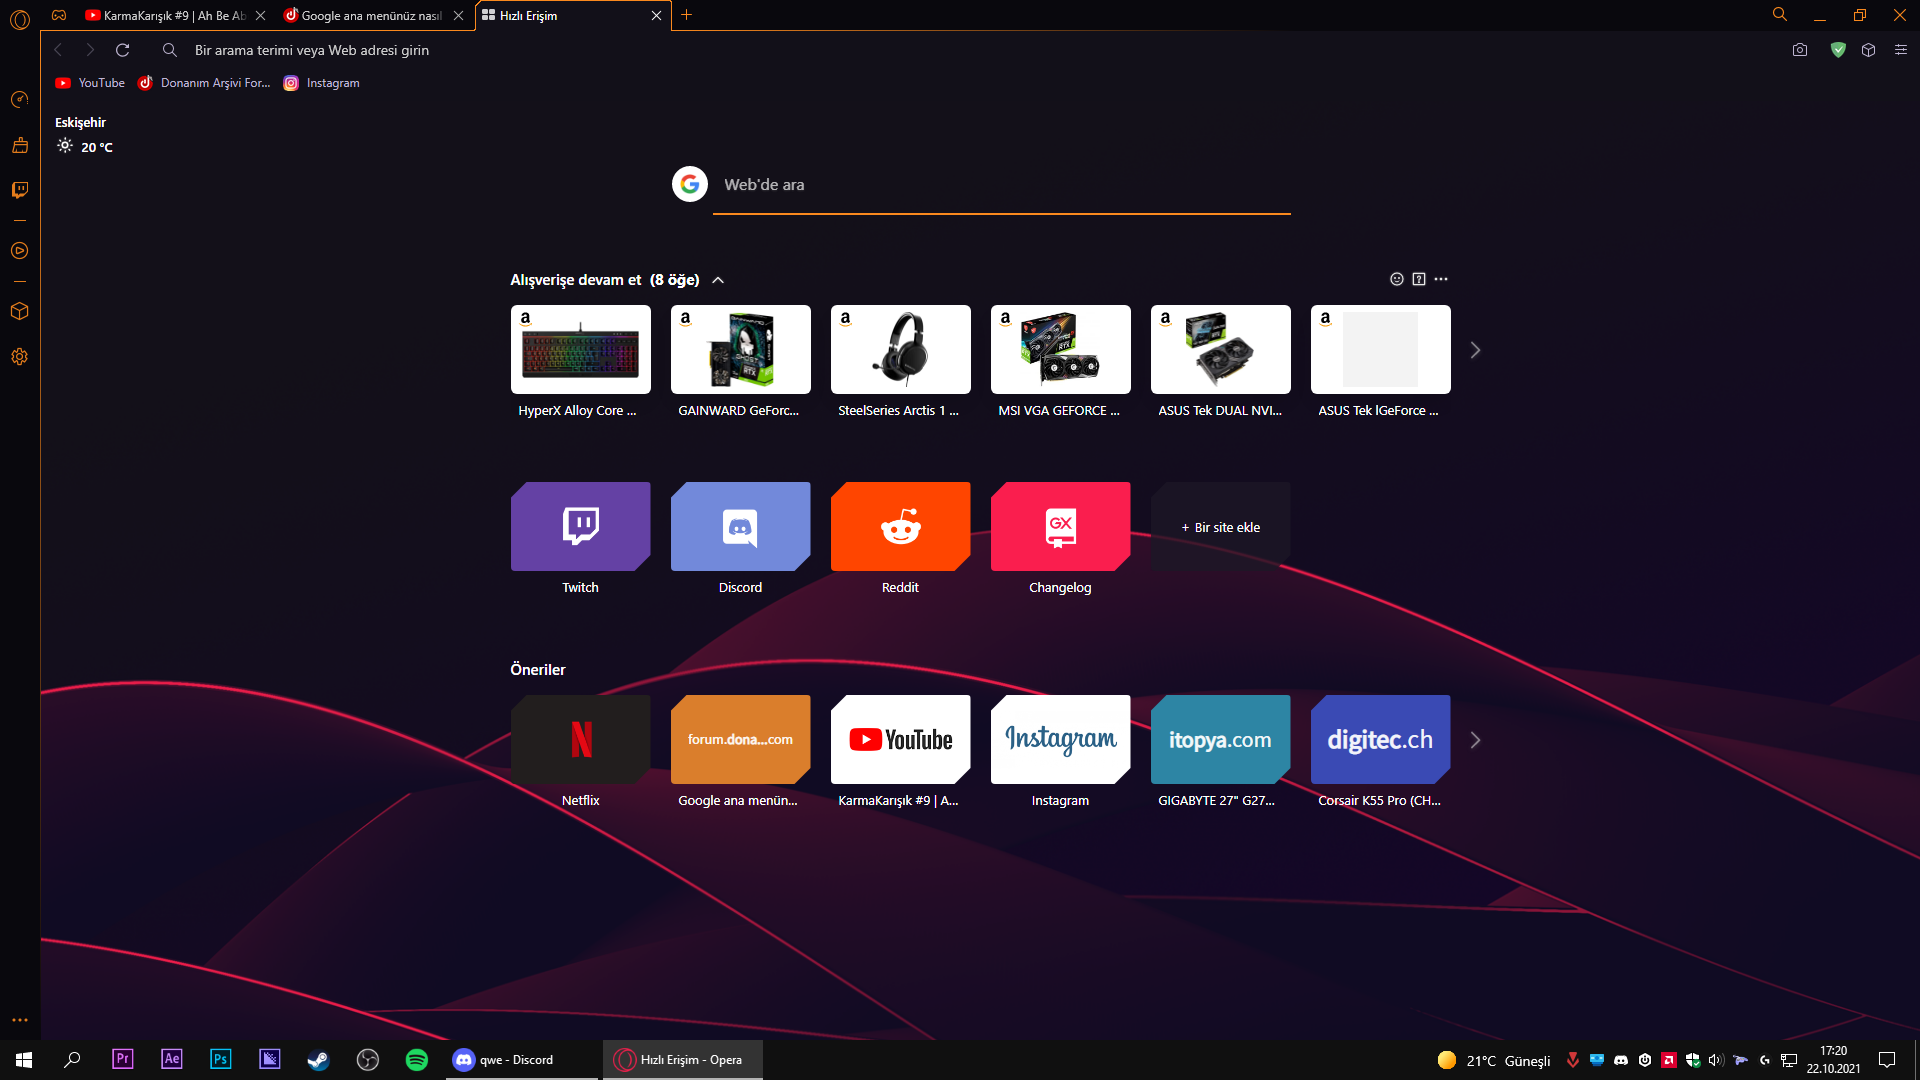Launch Photoshop from taskbar
The height and width of the screenshot is (1080, 1920).
(220, 1059)
